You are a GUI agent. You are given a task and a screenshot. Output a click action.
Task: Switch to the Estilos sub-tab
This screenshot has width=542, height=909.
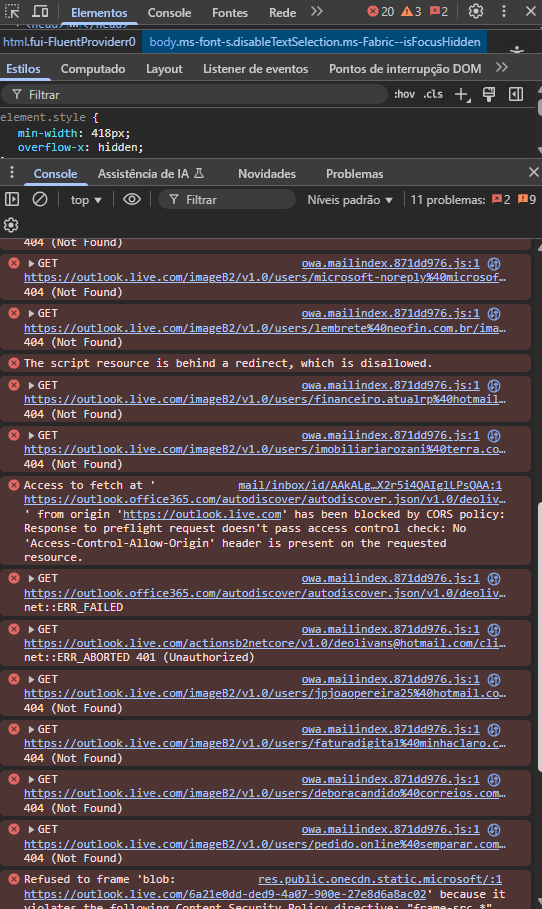(23, 68)
